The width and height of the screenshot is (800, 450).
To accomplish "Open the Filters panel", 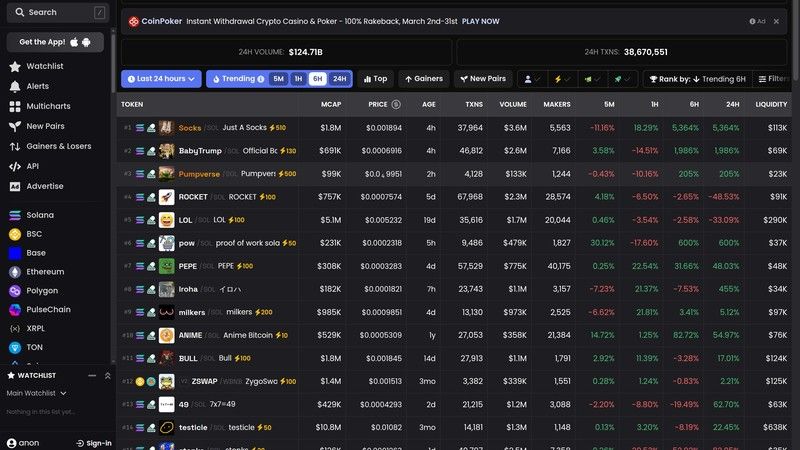I will 774,79.
